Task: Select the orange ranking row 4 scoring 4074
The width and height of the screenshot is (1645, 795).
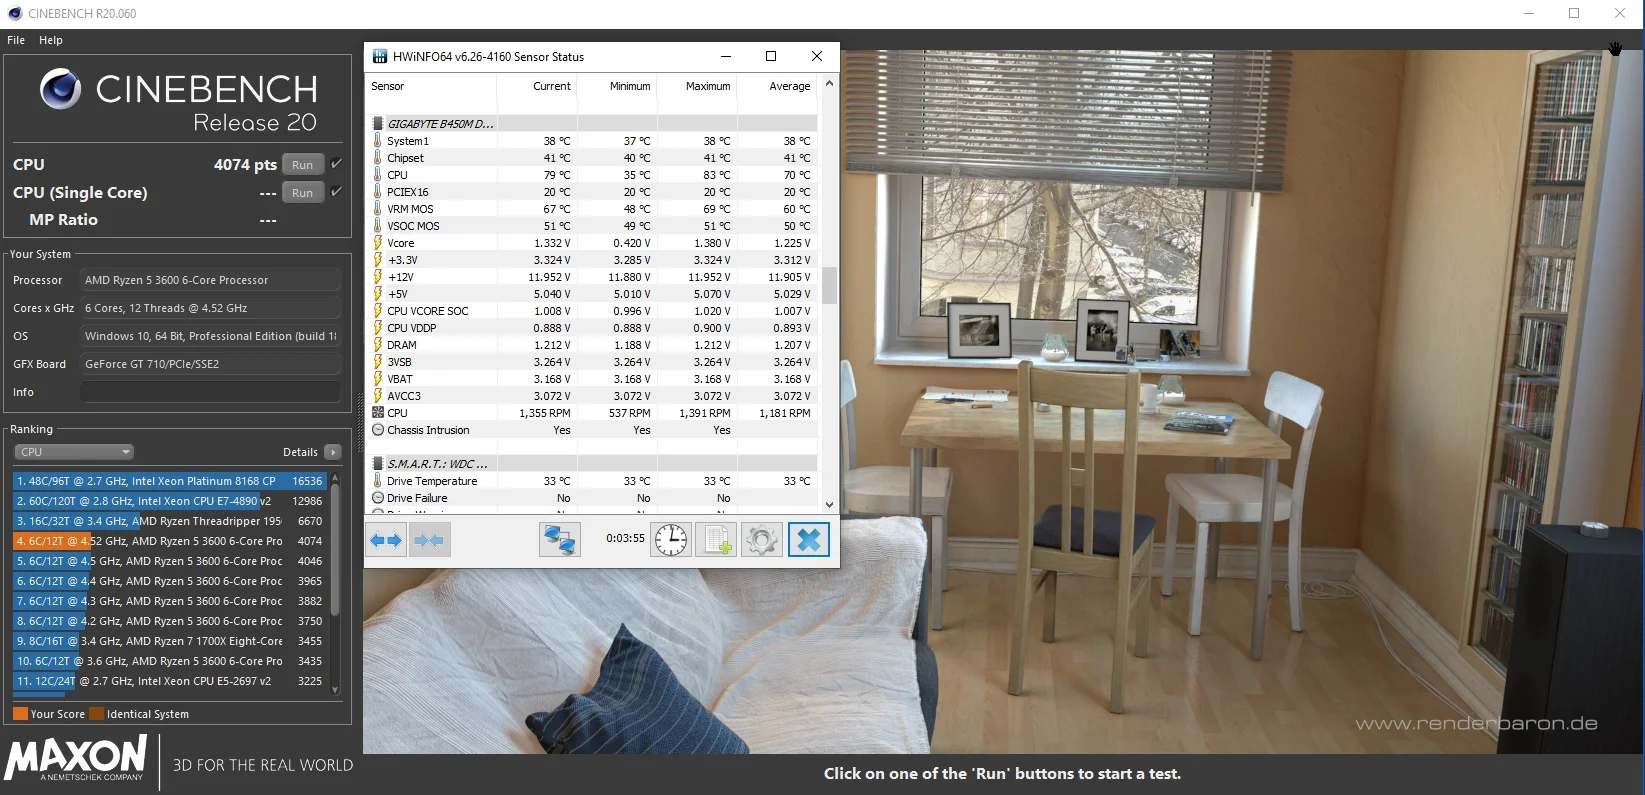Action: (x=170, y=541)
